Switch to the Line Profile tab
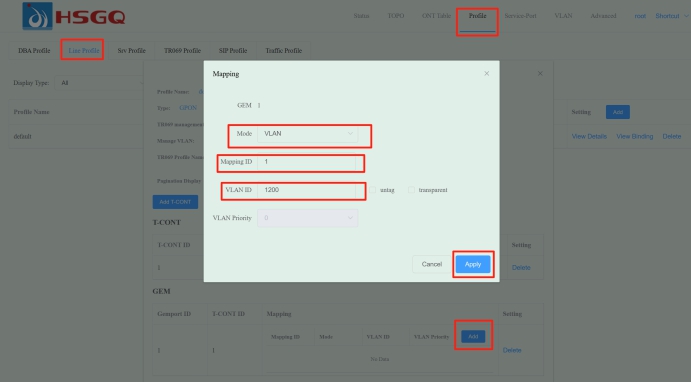The image size is (691, 383). (84, 50)
